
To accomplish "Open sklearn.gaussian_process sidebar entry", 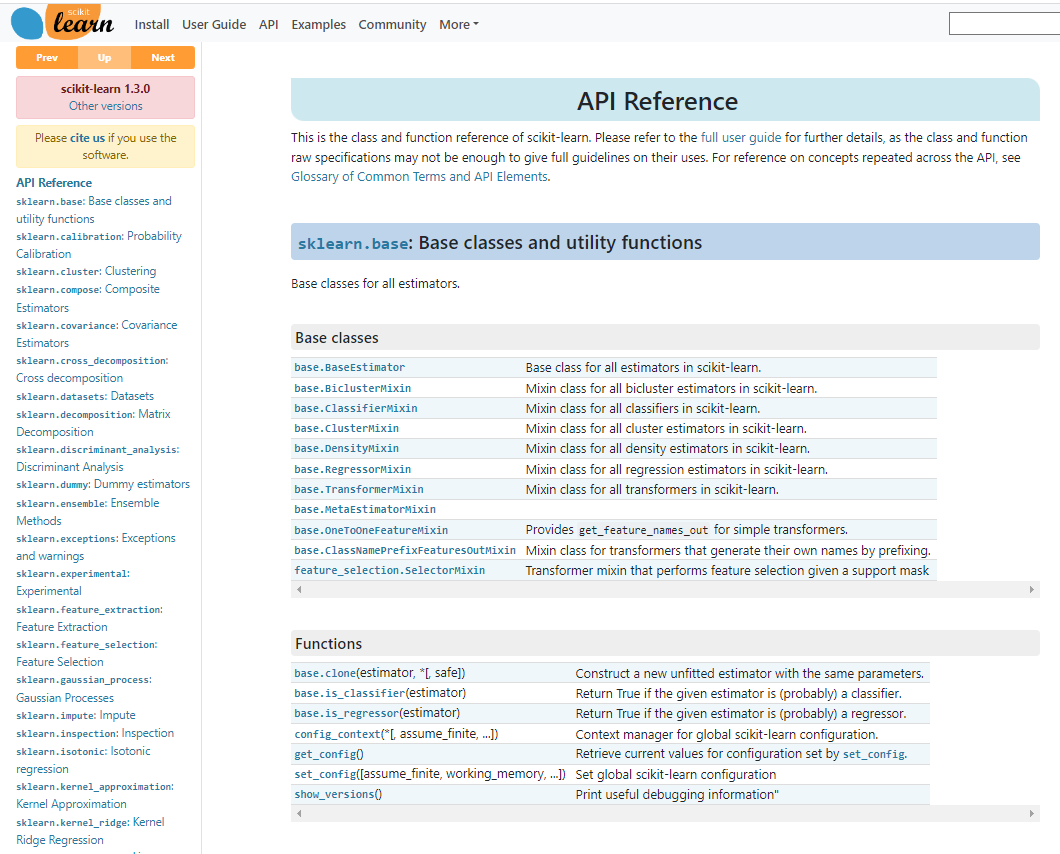I will pyautogui.click(x=84, y=688).
